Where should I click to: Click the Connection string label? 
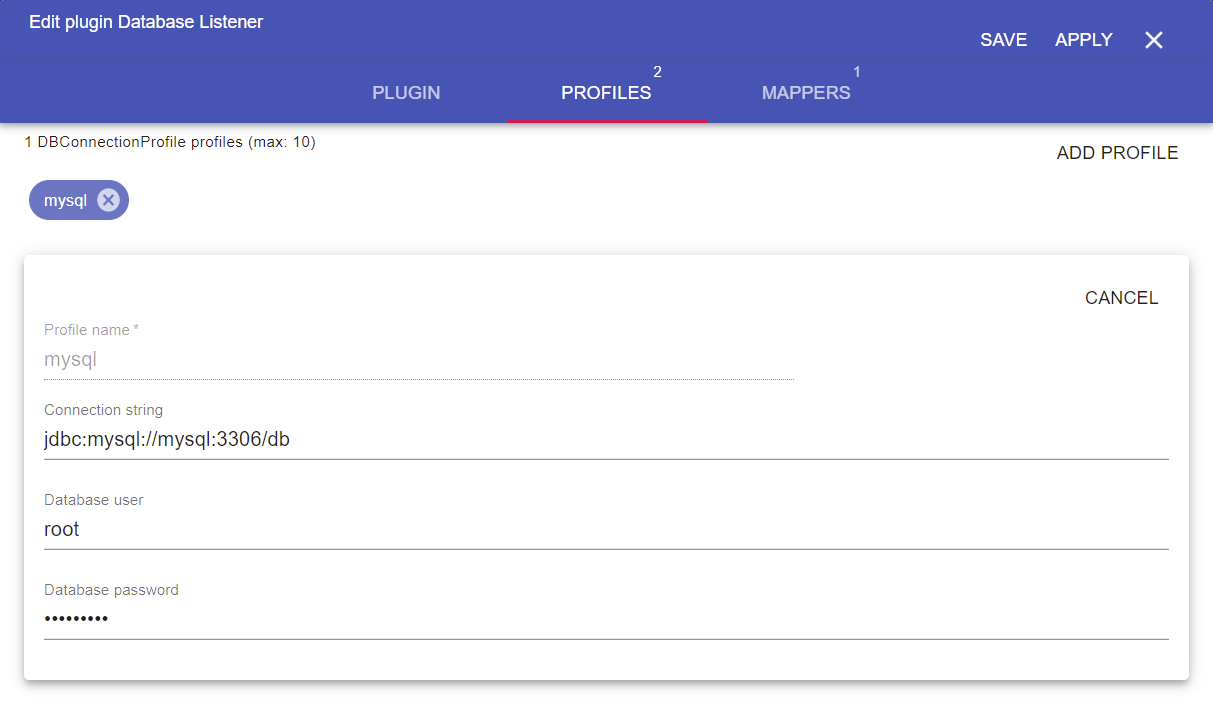103,410
